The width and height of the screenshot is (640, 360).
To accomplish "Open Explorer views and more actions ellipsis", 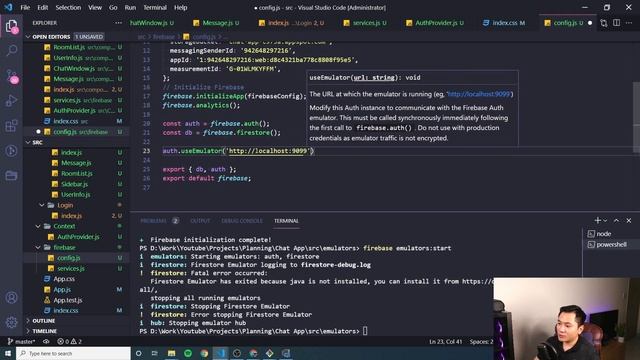I will [118, 23].
